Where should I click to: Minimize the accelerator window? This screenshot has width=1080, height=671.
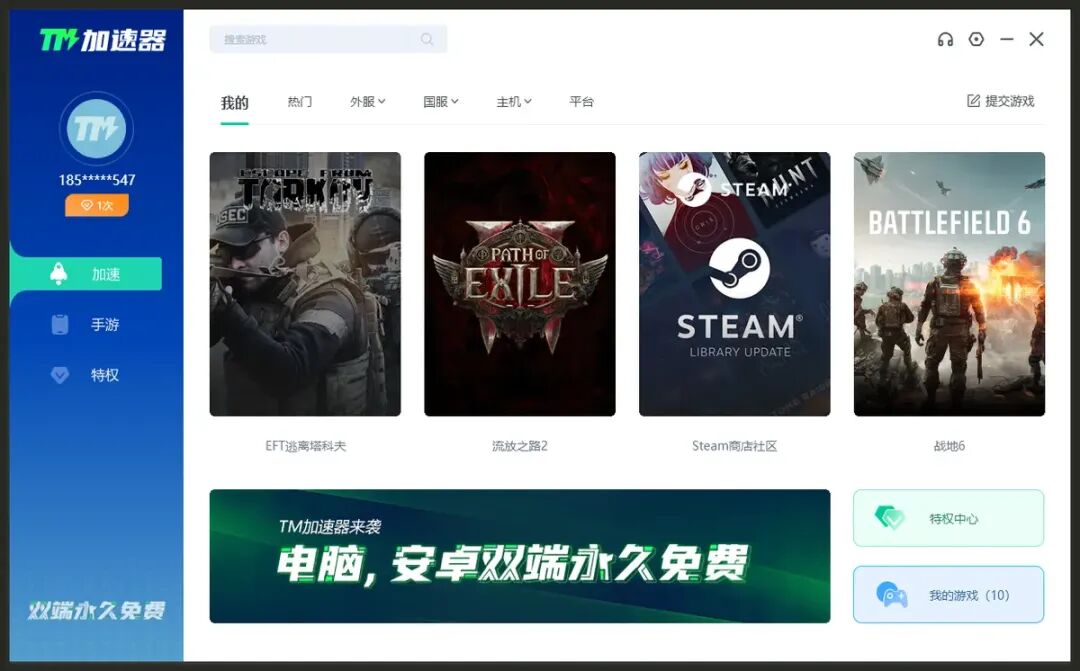[1006, 39]
